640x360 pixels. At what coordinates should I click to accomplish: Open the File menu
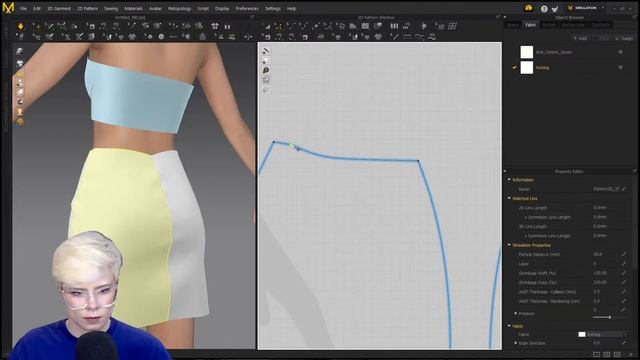(23, 9)
